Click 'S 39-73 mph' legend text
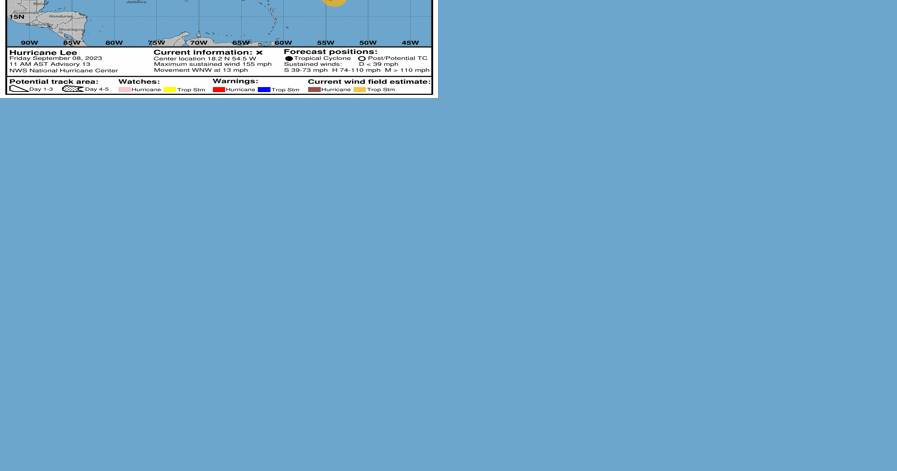This screenshot has width=897, height=471. click(306, 70)
